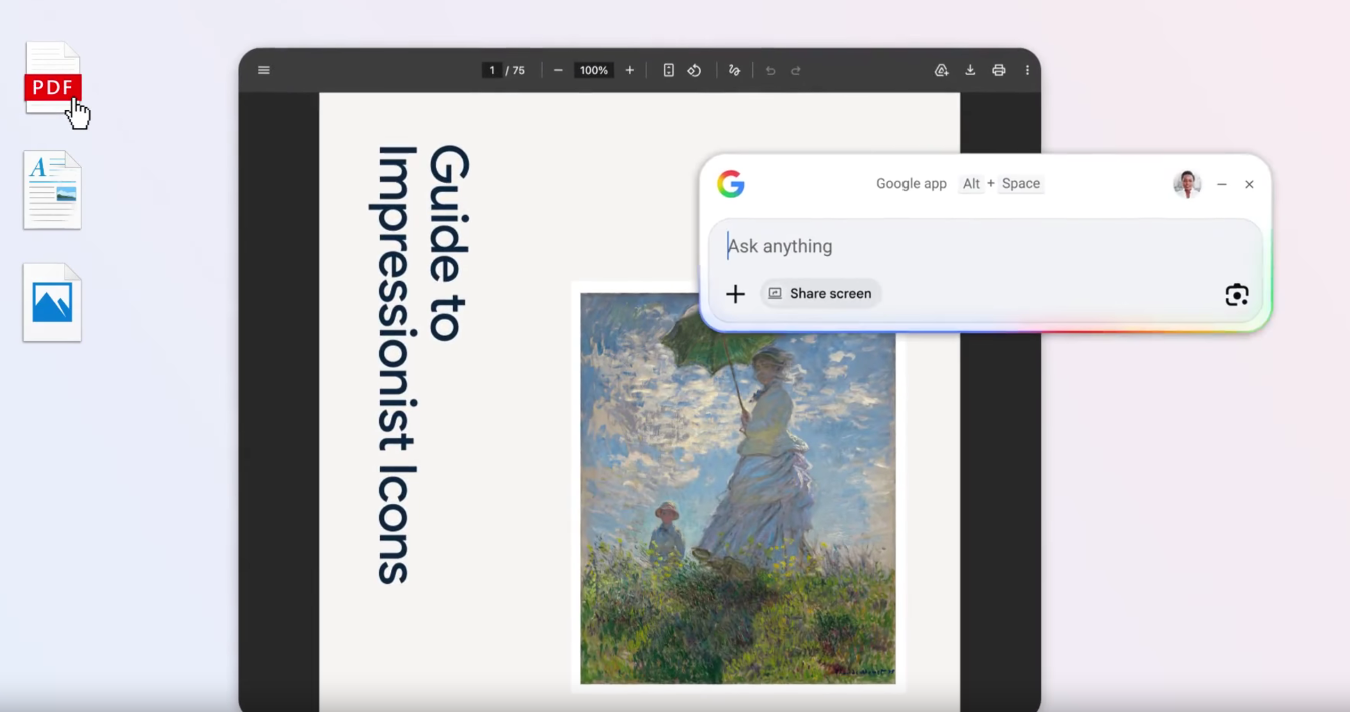Download the PDF file
Image resolution: width=1350 pixels, height=712 pixels.
970,70
